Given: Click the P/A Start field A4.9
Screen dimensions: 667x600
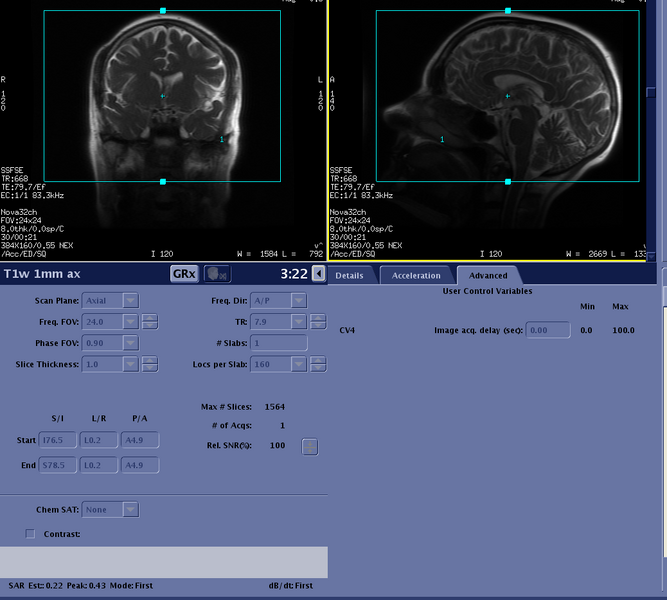Looking at the screenshot, I should [x=140, y=440].
